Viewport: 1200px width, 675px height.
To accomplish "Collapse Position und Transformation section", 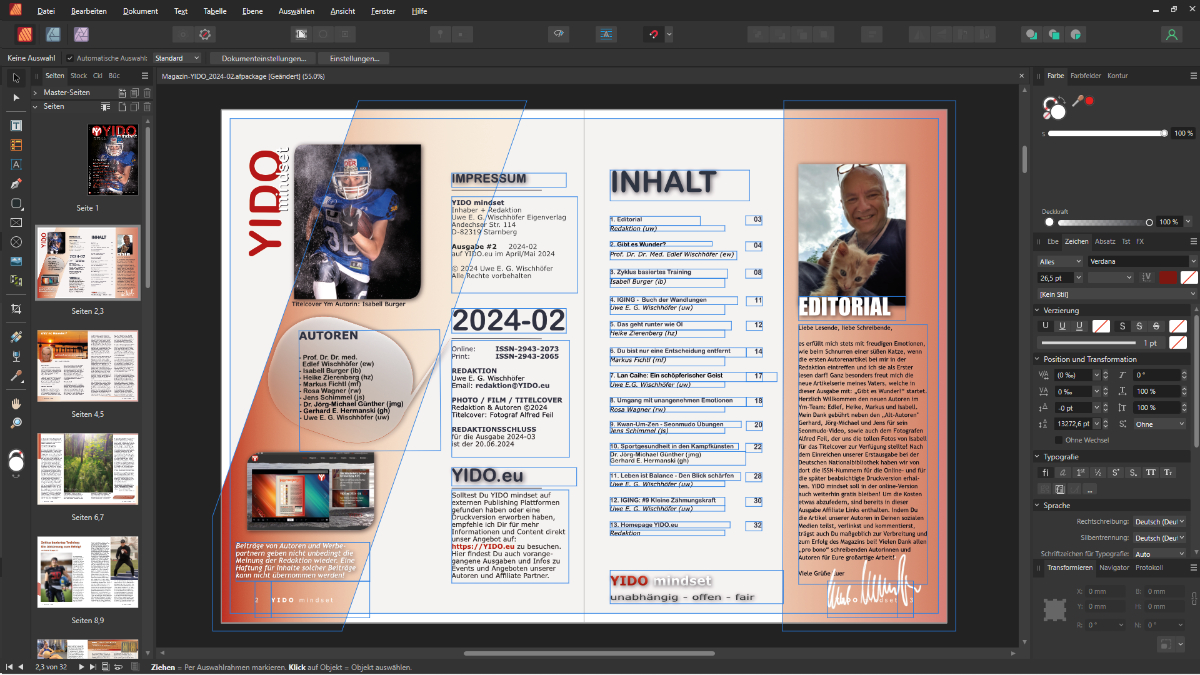I will (1036, 359).
